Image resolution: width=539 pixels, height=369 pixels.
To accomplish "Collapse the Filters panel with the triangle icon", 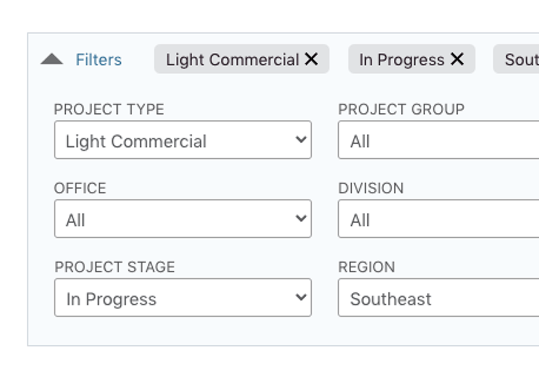I will point(52,59).
